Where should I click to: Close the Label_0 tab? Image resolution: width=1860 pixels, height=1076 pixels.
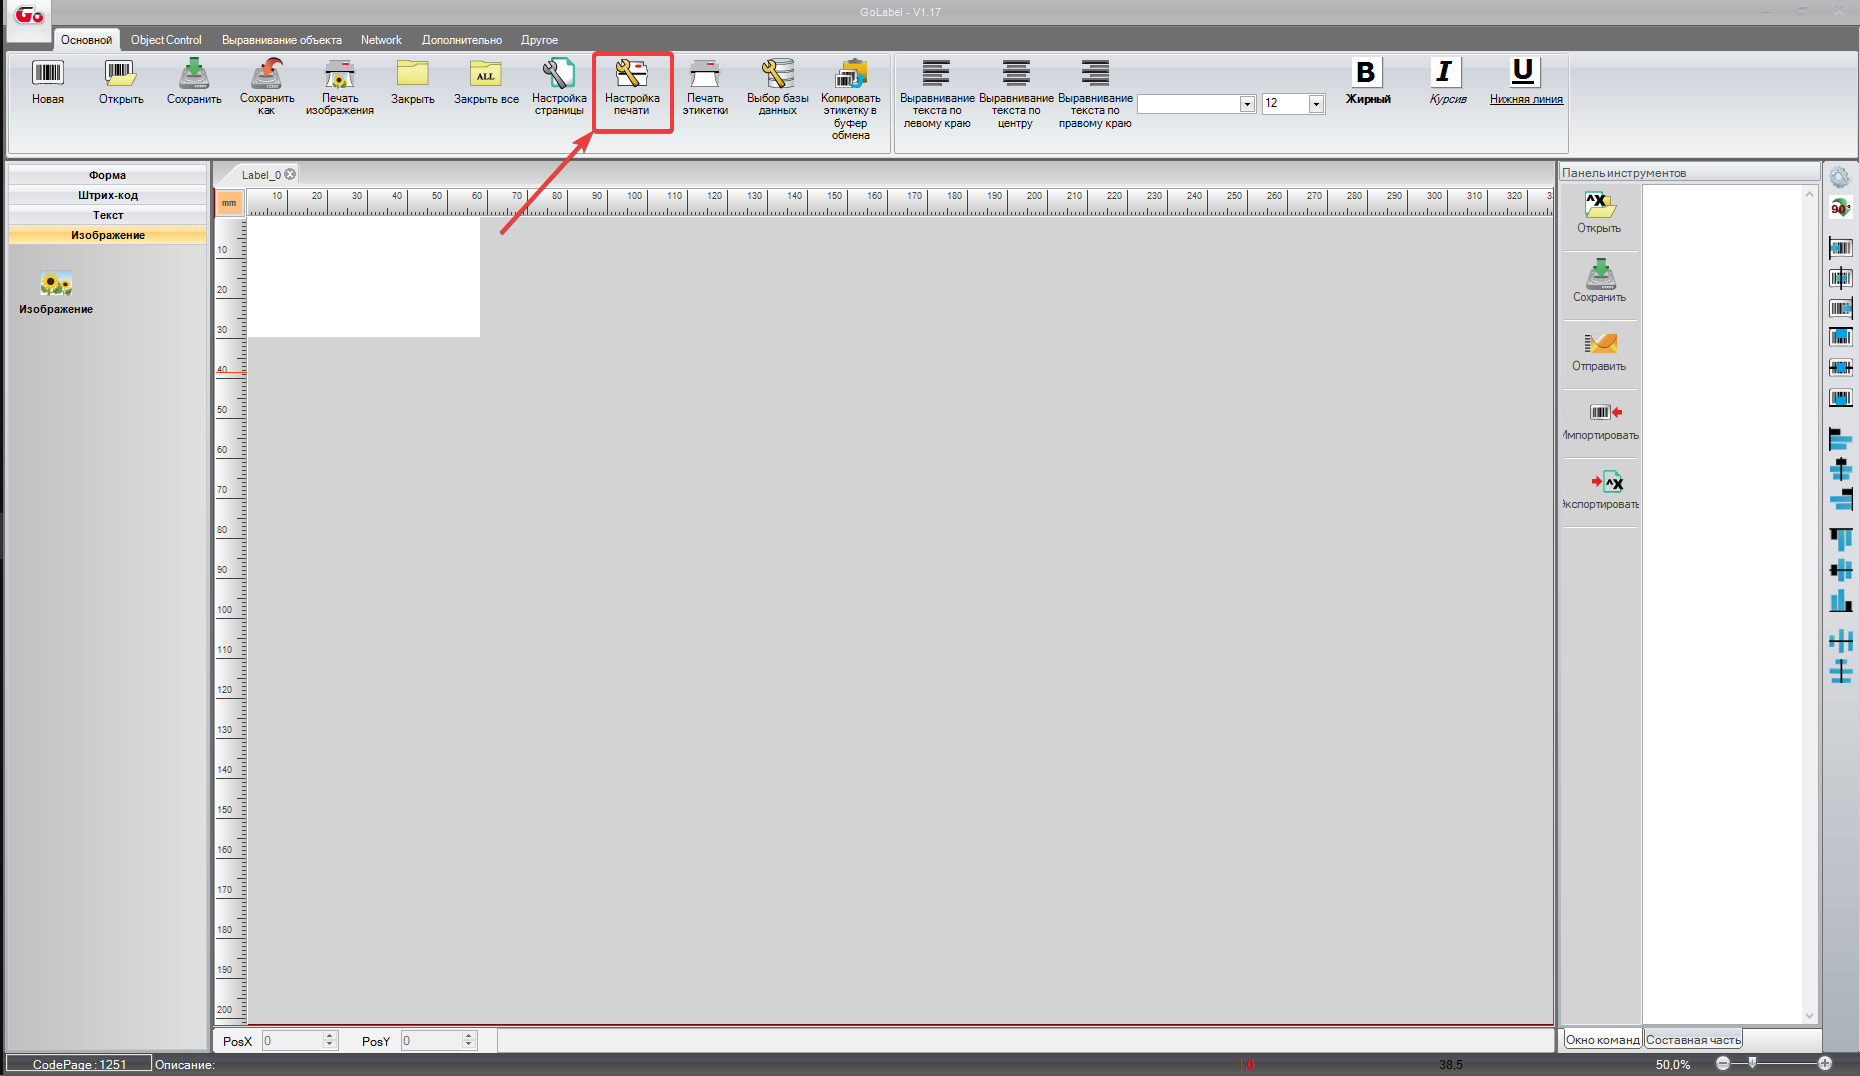pyautogui.click(x=290, y=174)
